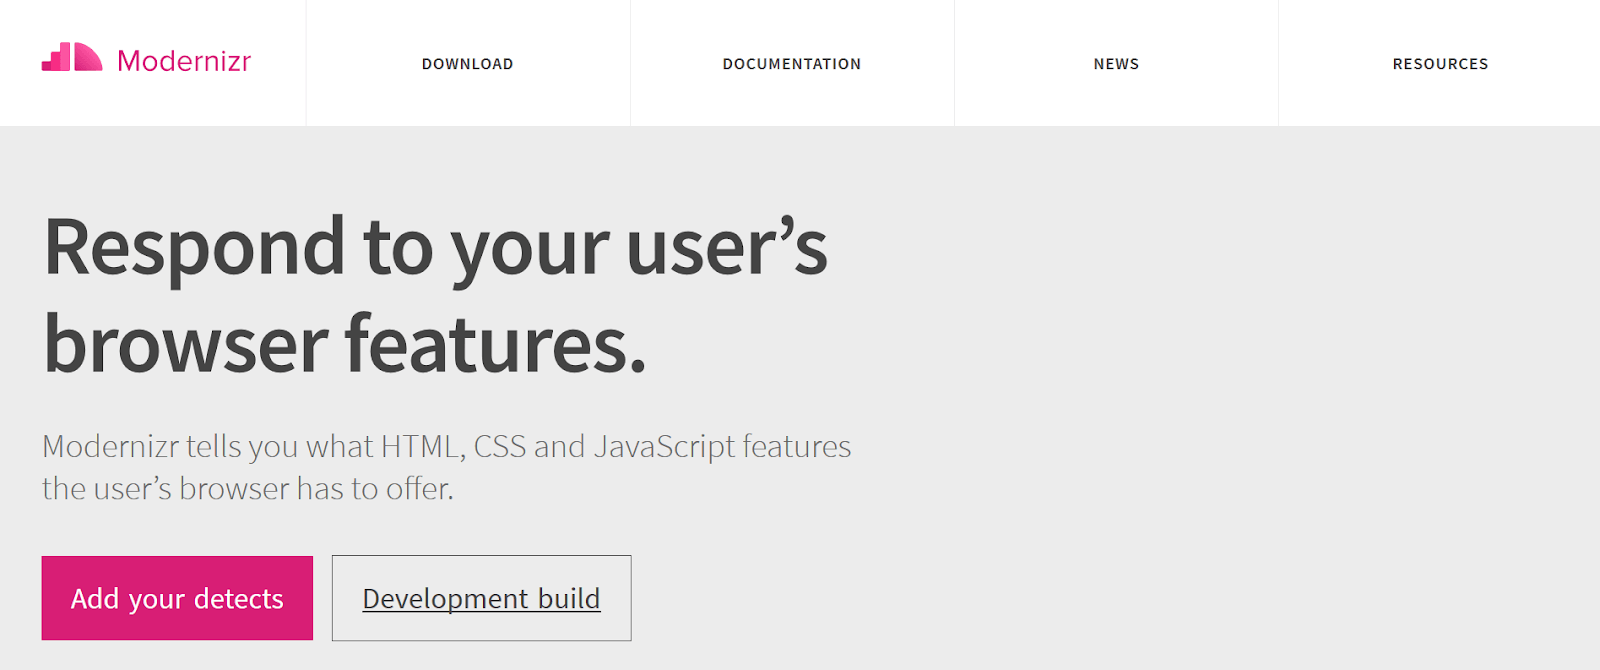Click the word HTML in the tagline
The image size is (1600, 670).
(x=423, y=446)
